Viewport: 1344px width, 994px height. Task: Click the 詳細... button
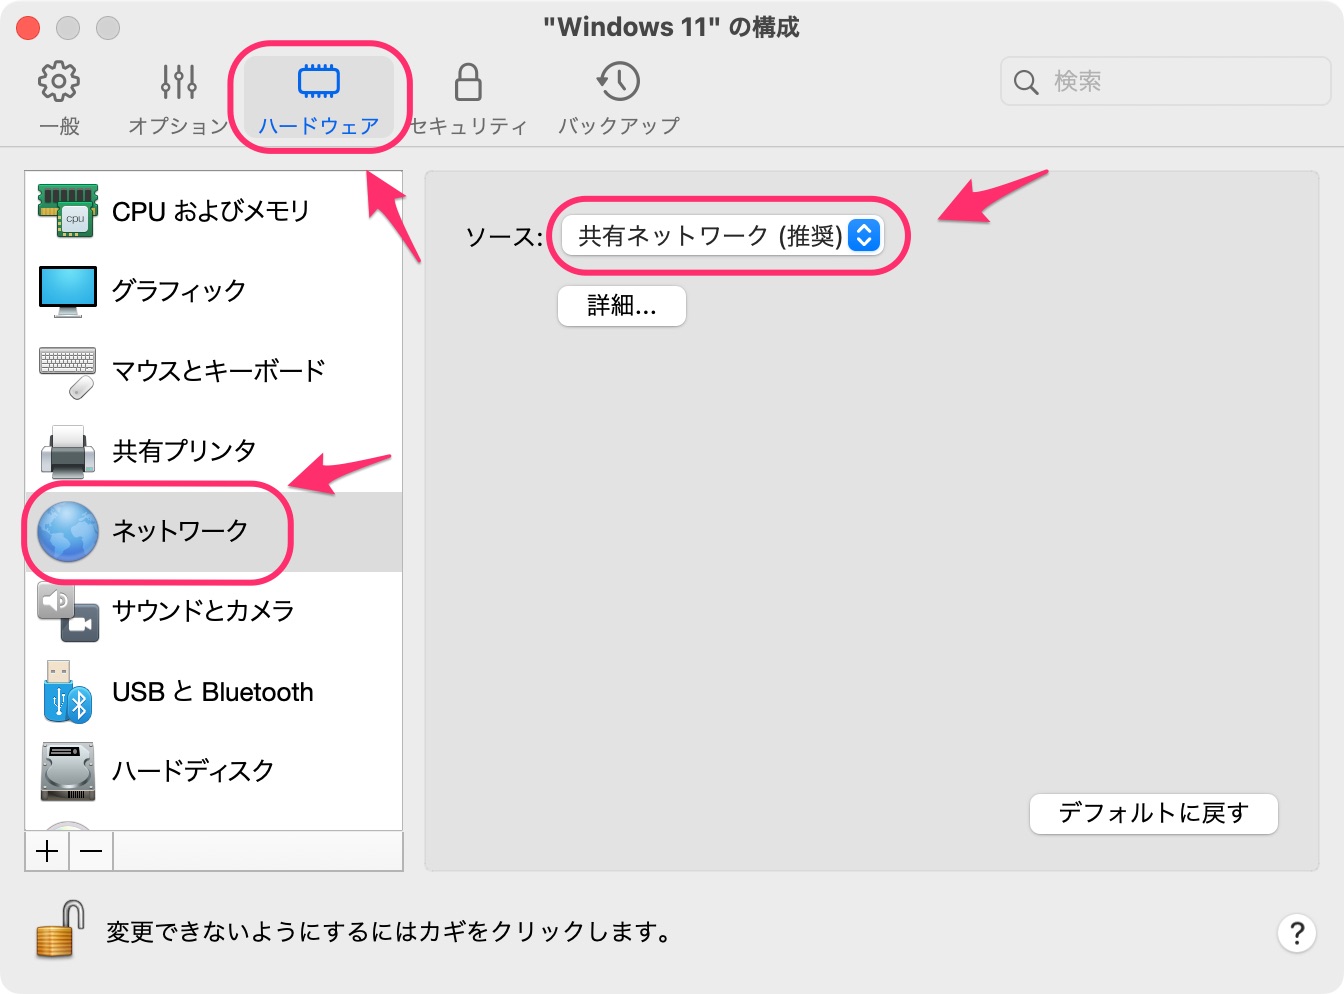pyautogui.click(x=622, y=306)
